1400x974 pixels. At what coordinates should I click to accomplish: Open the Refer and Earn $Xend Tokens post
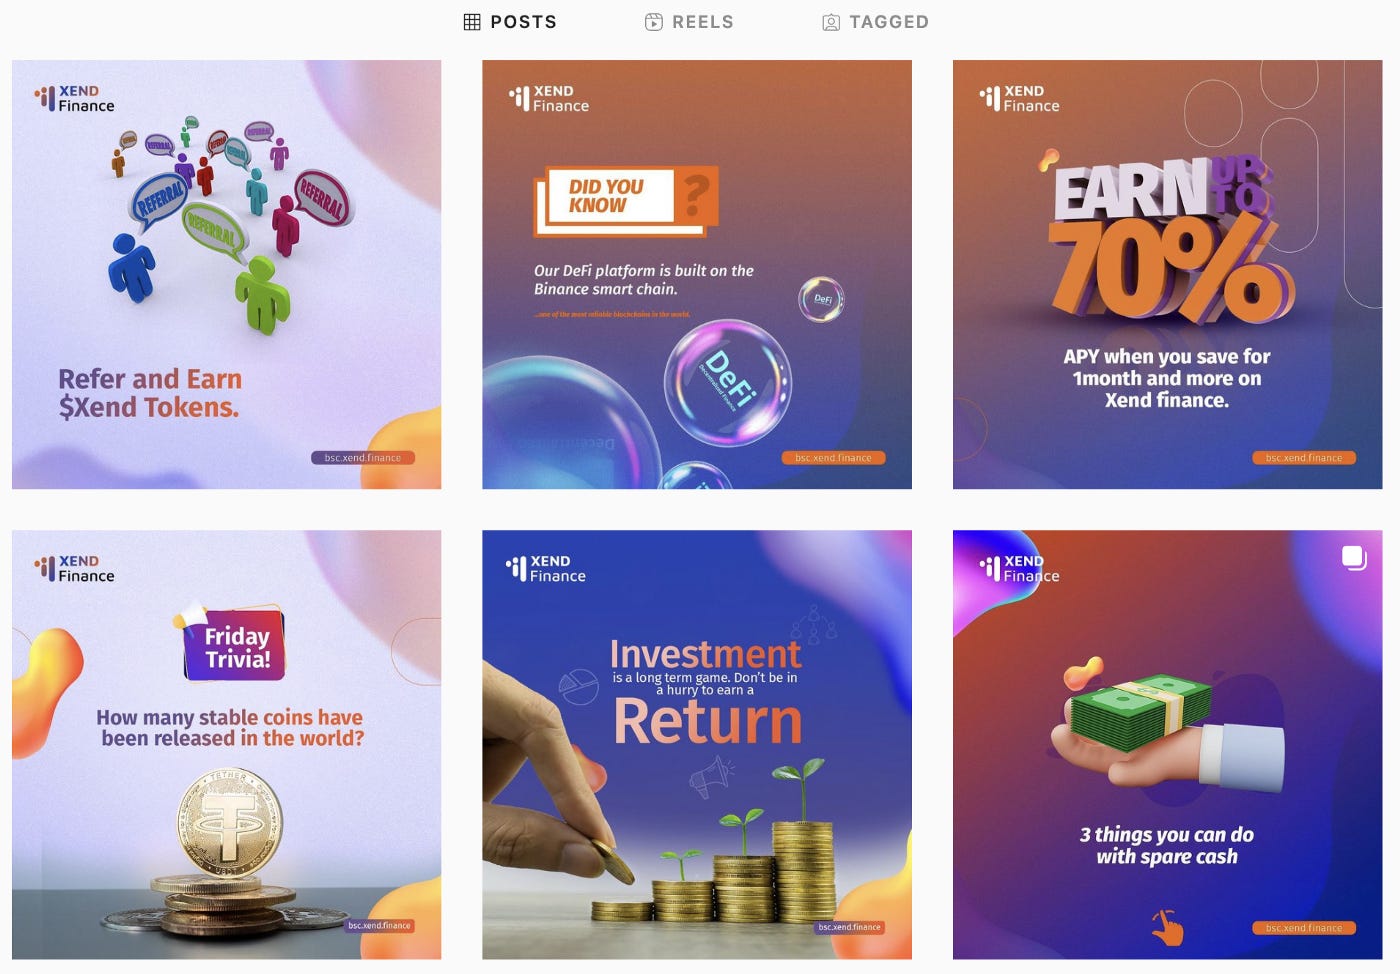click(x=226, y=274)
